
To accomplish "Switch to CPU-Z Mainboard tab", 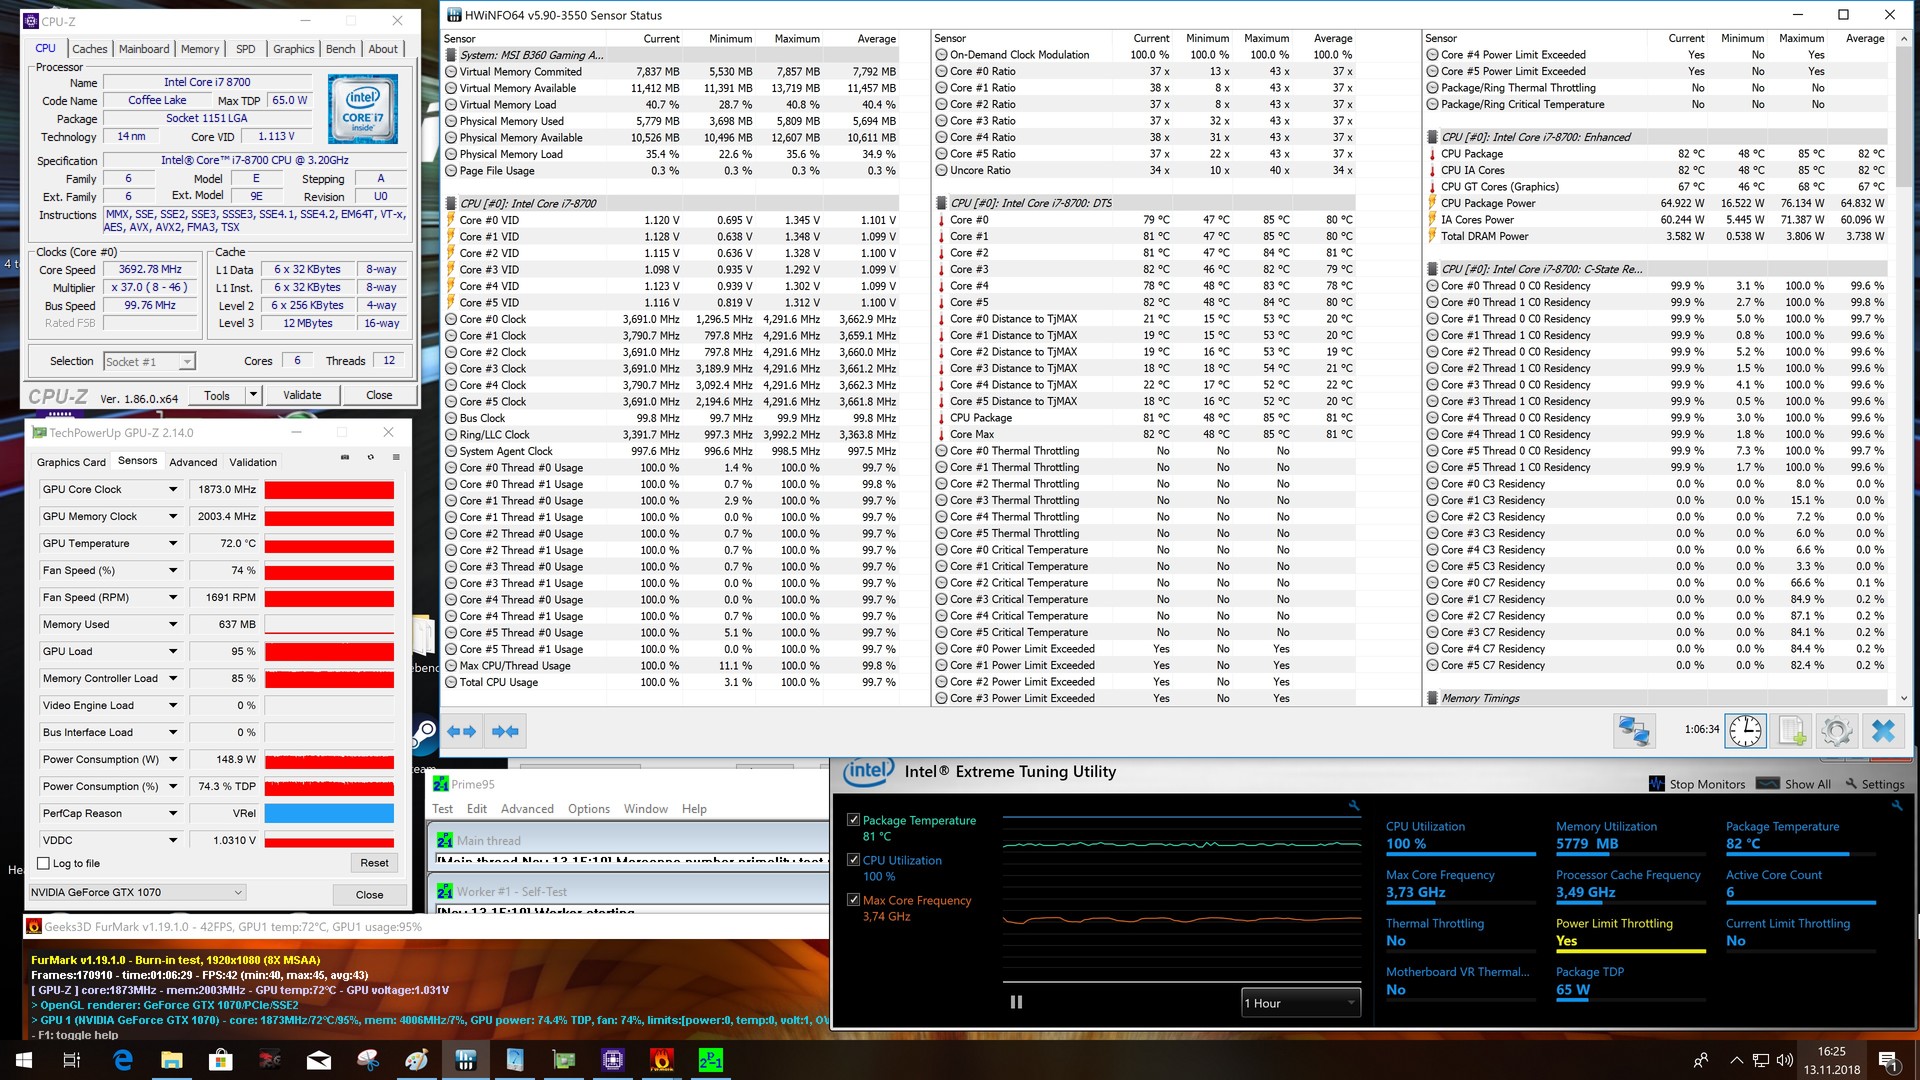I will [x=144, y=48].
